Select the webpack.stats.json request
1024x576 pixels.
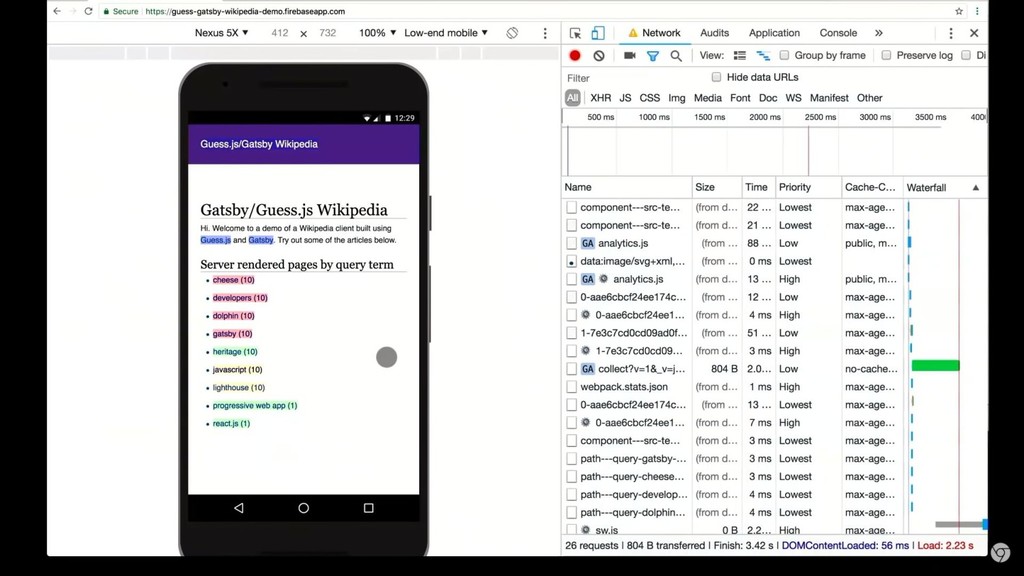[624, 387]
